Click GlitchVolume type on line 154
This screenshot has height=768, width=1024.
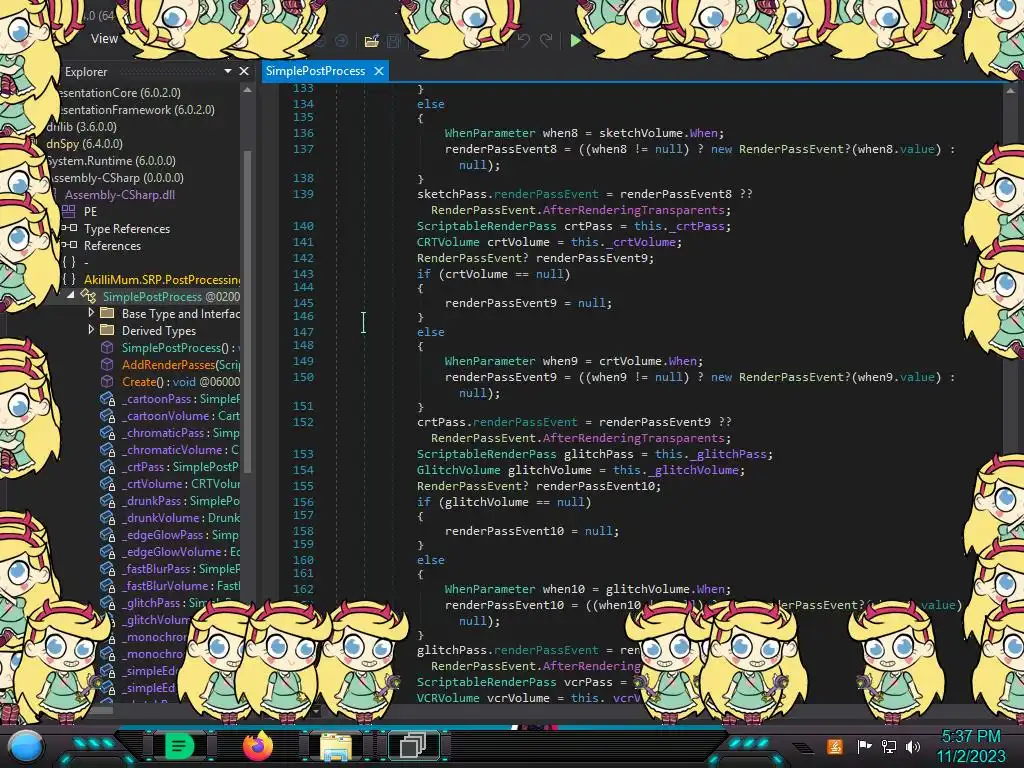pyautogui.click(x=458, y=470)
